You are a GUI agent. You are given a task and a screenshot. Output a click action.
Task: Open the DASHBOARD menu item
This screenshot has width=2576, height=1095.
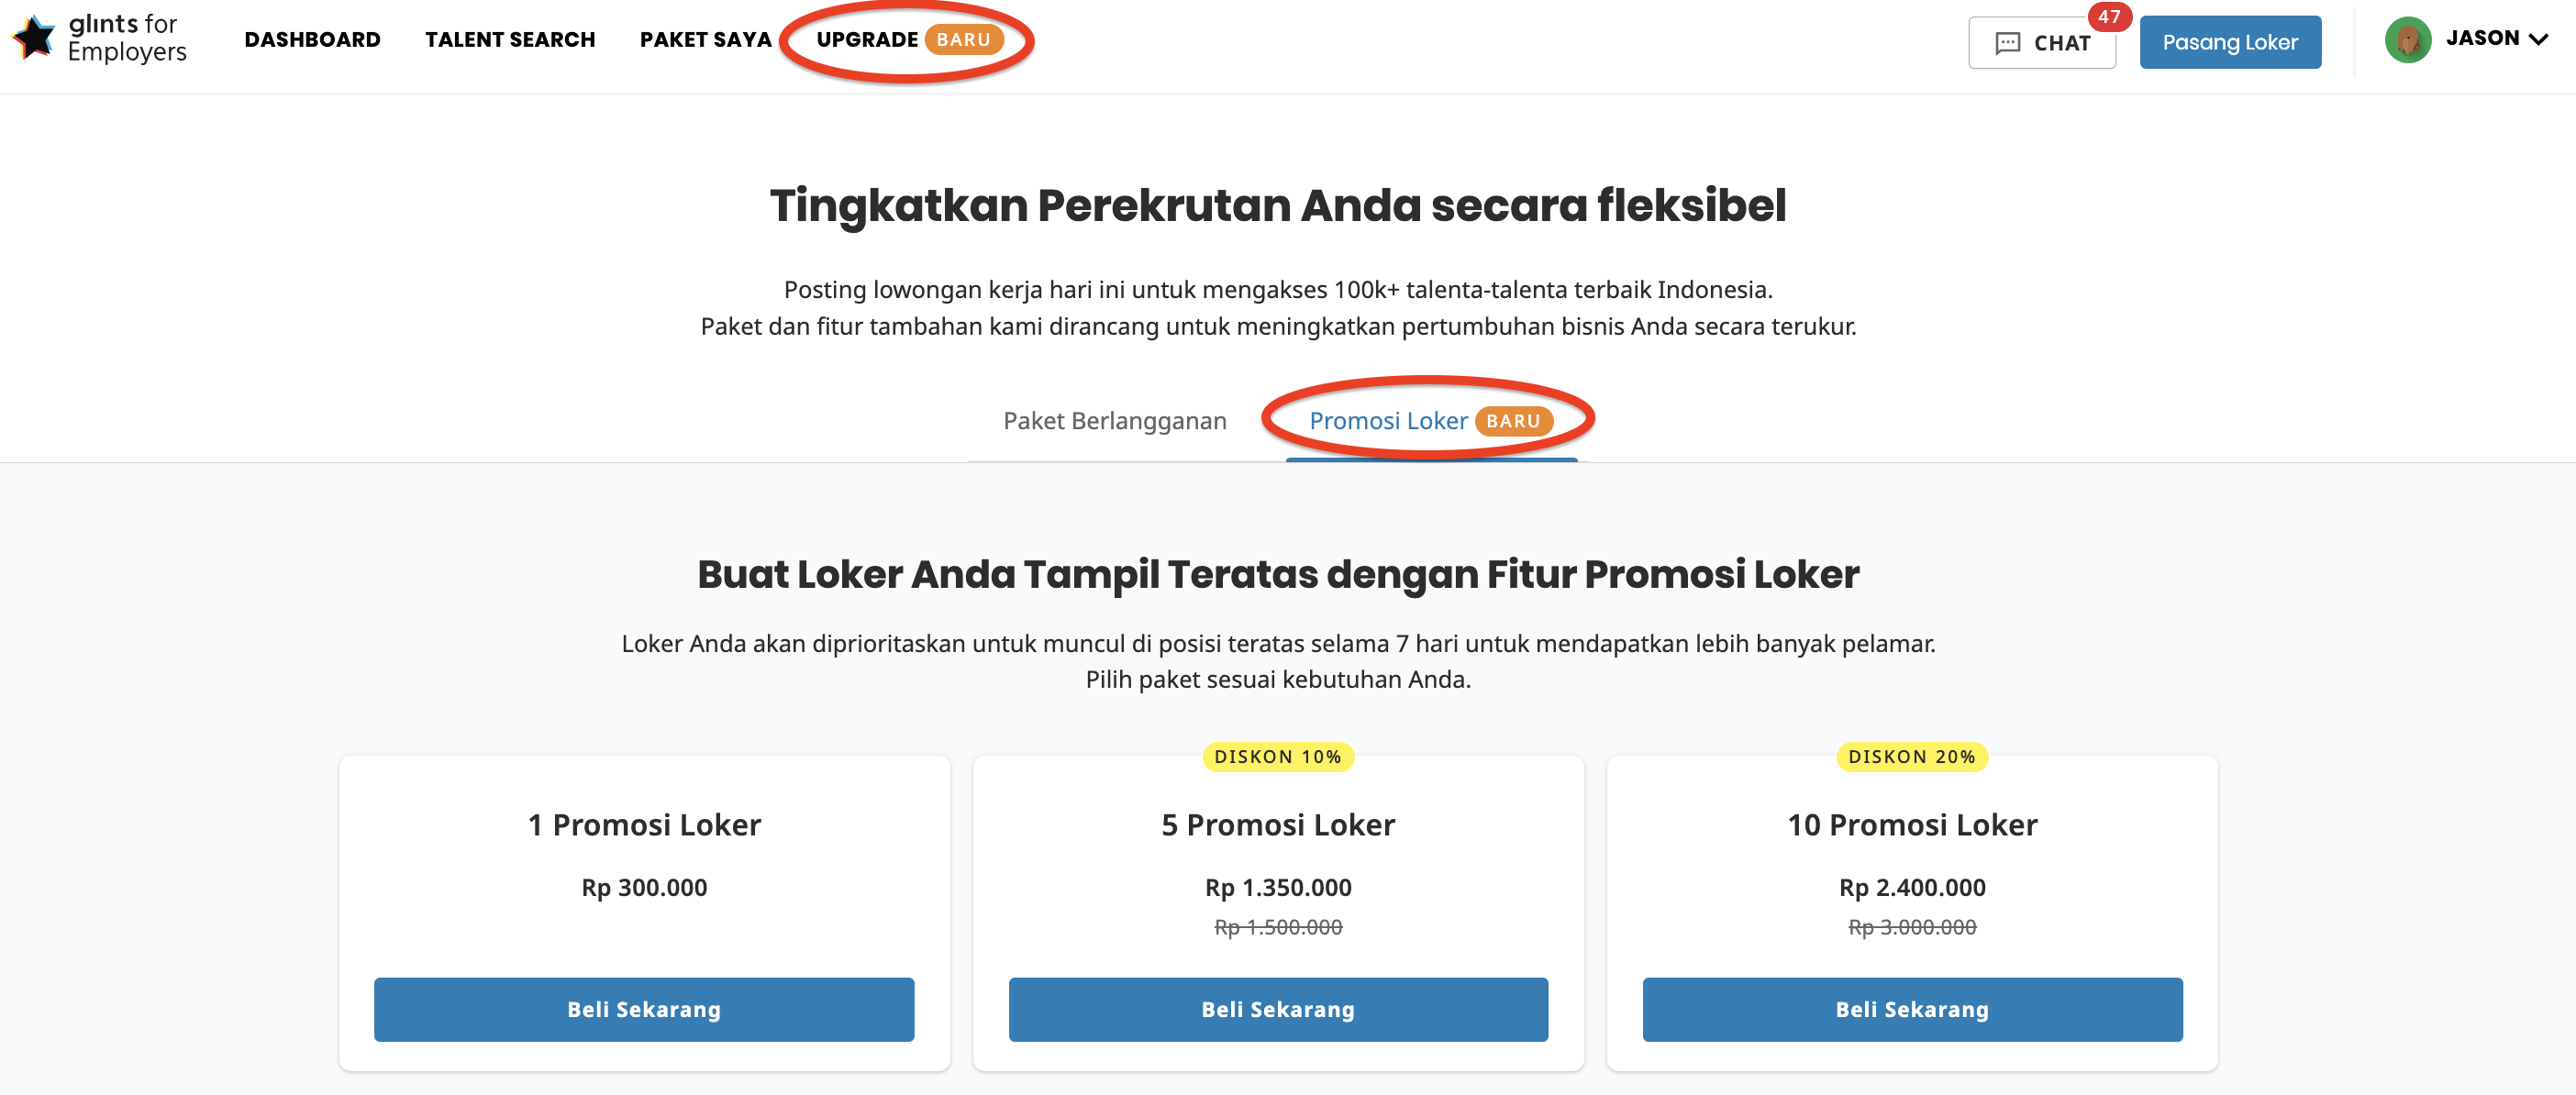(312, 40)
